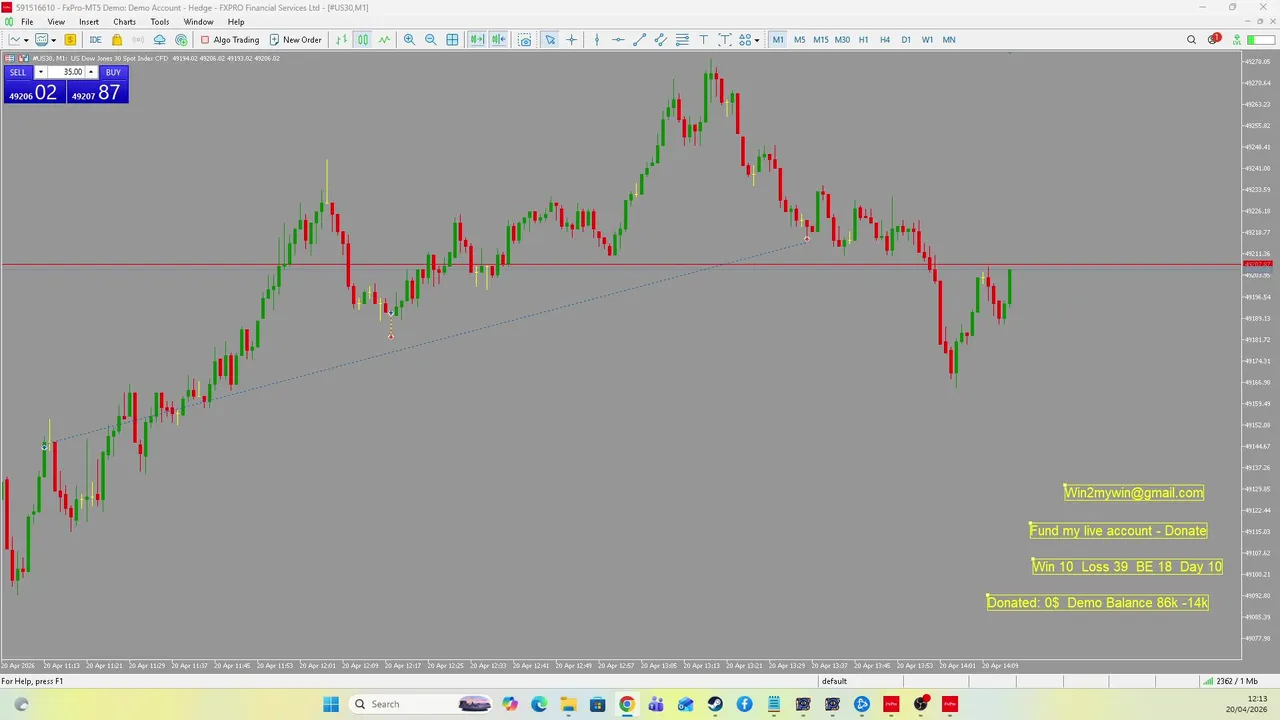Open the VPS cloud hosting icon

159,40
